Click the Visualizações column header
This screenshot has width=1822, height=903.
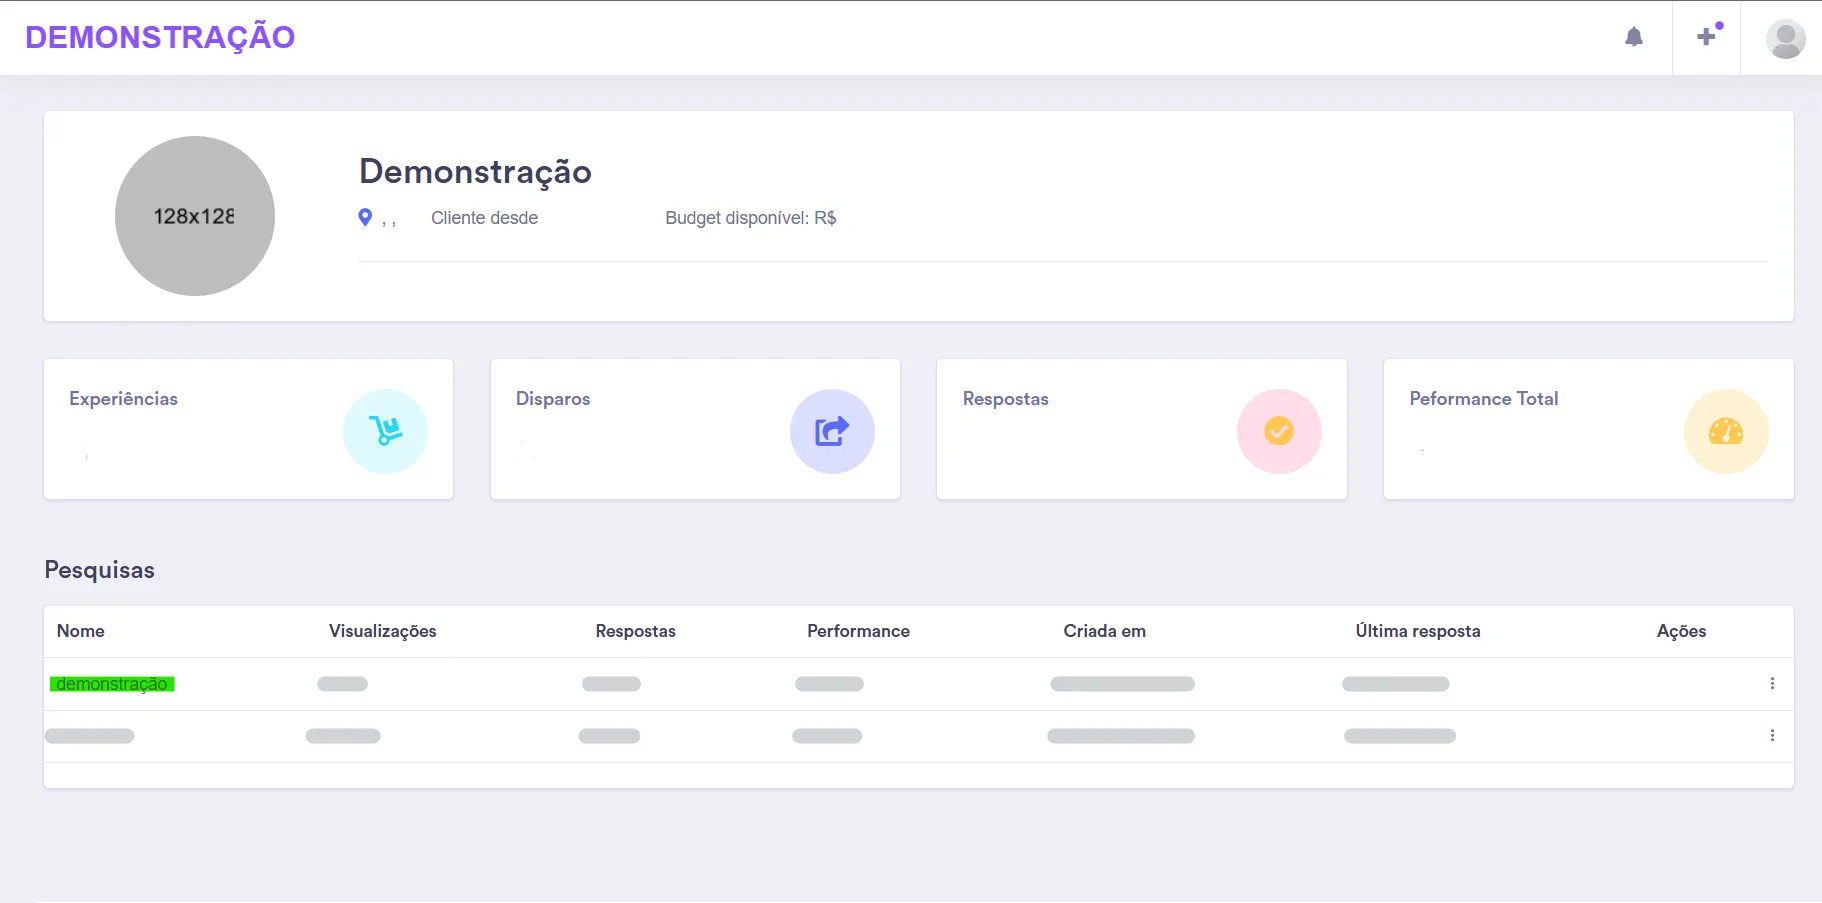(383, 631)
